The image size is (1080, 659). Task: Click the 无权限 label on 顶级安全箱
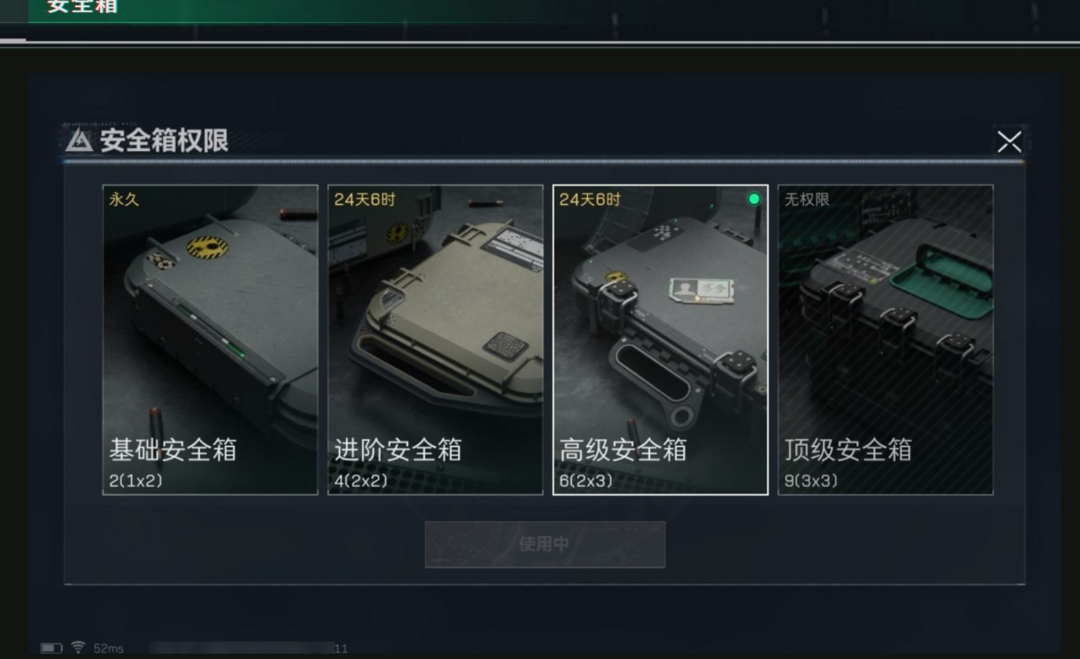point(807,200)
